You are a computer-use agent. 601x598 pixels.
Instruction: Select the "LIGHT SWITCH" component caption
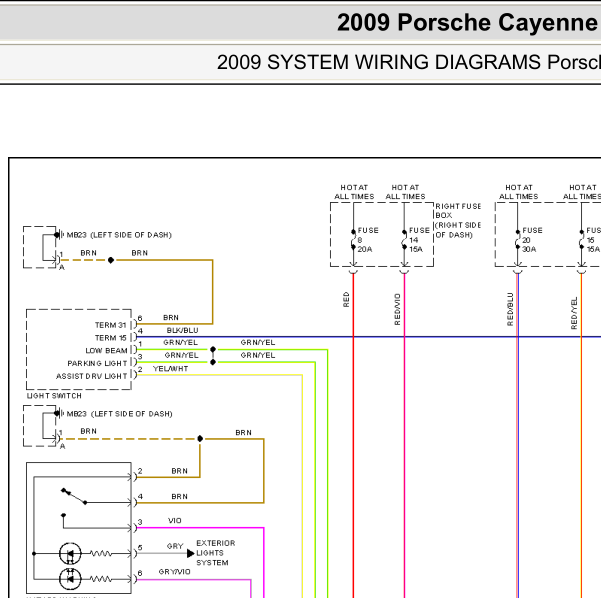pyautogui.click(x=54, y=396)
